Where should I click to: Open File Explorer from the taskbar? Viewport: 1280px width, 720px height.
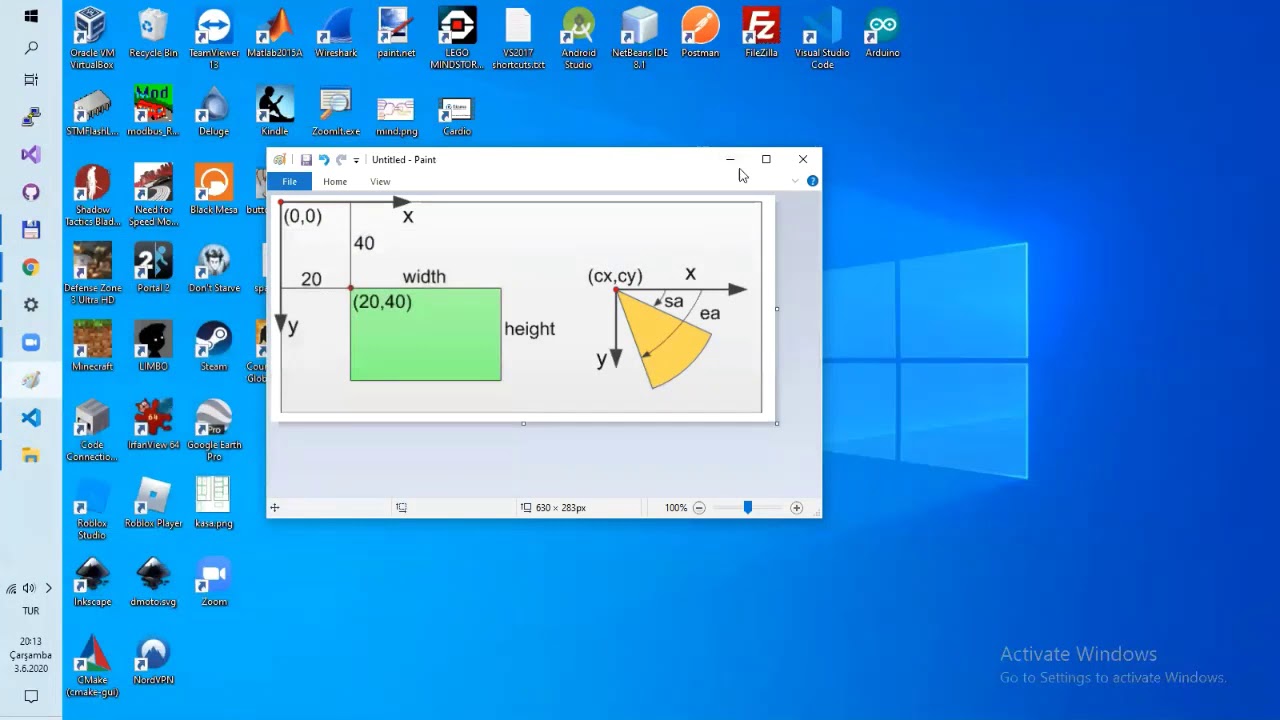click(31, 456)
